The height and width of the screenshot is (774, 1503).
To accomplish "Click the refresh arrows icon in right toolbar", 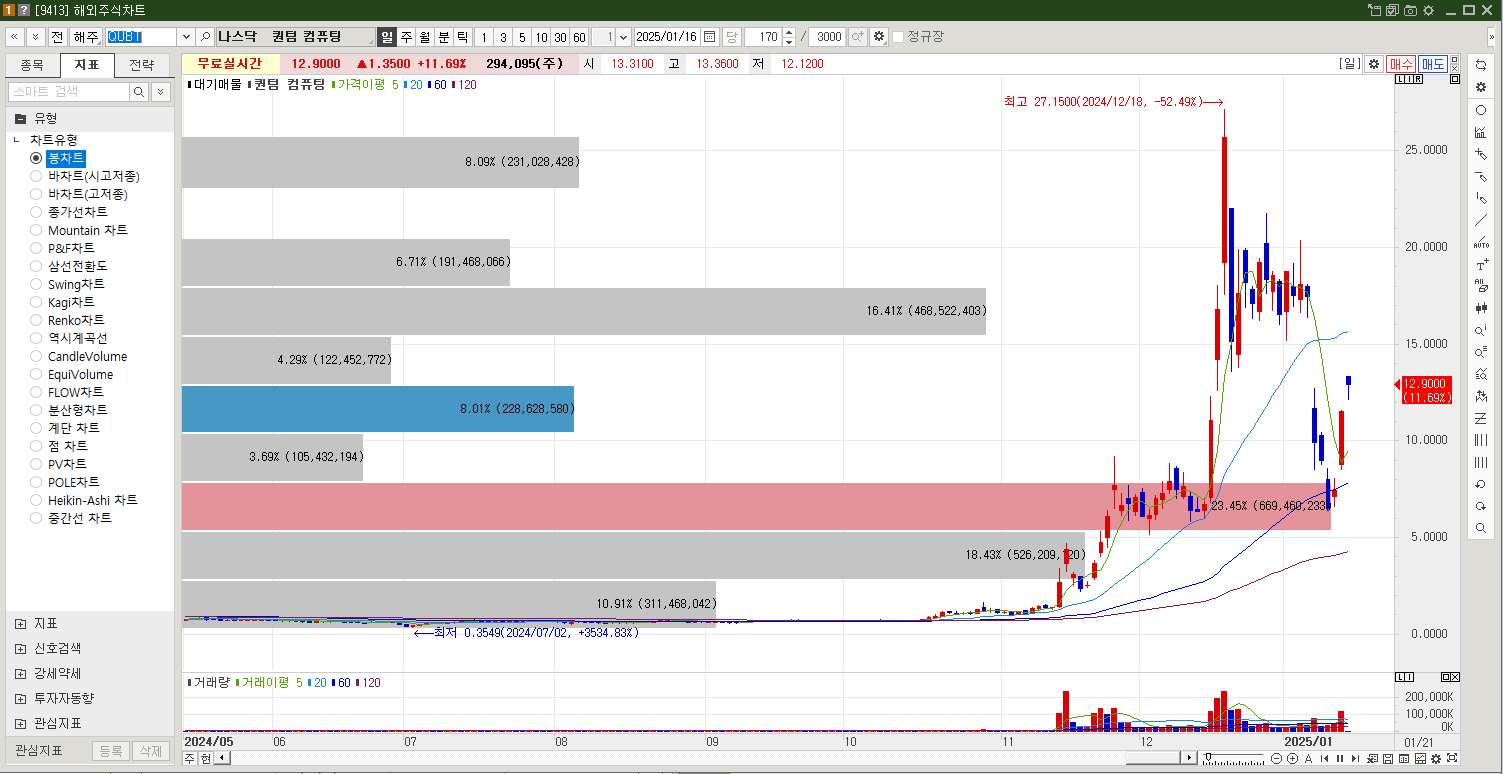I will [x=1481, y=65].
